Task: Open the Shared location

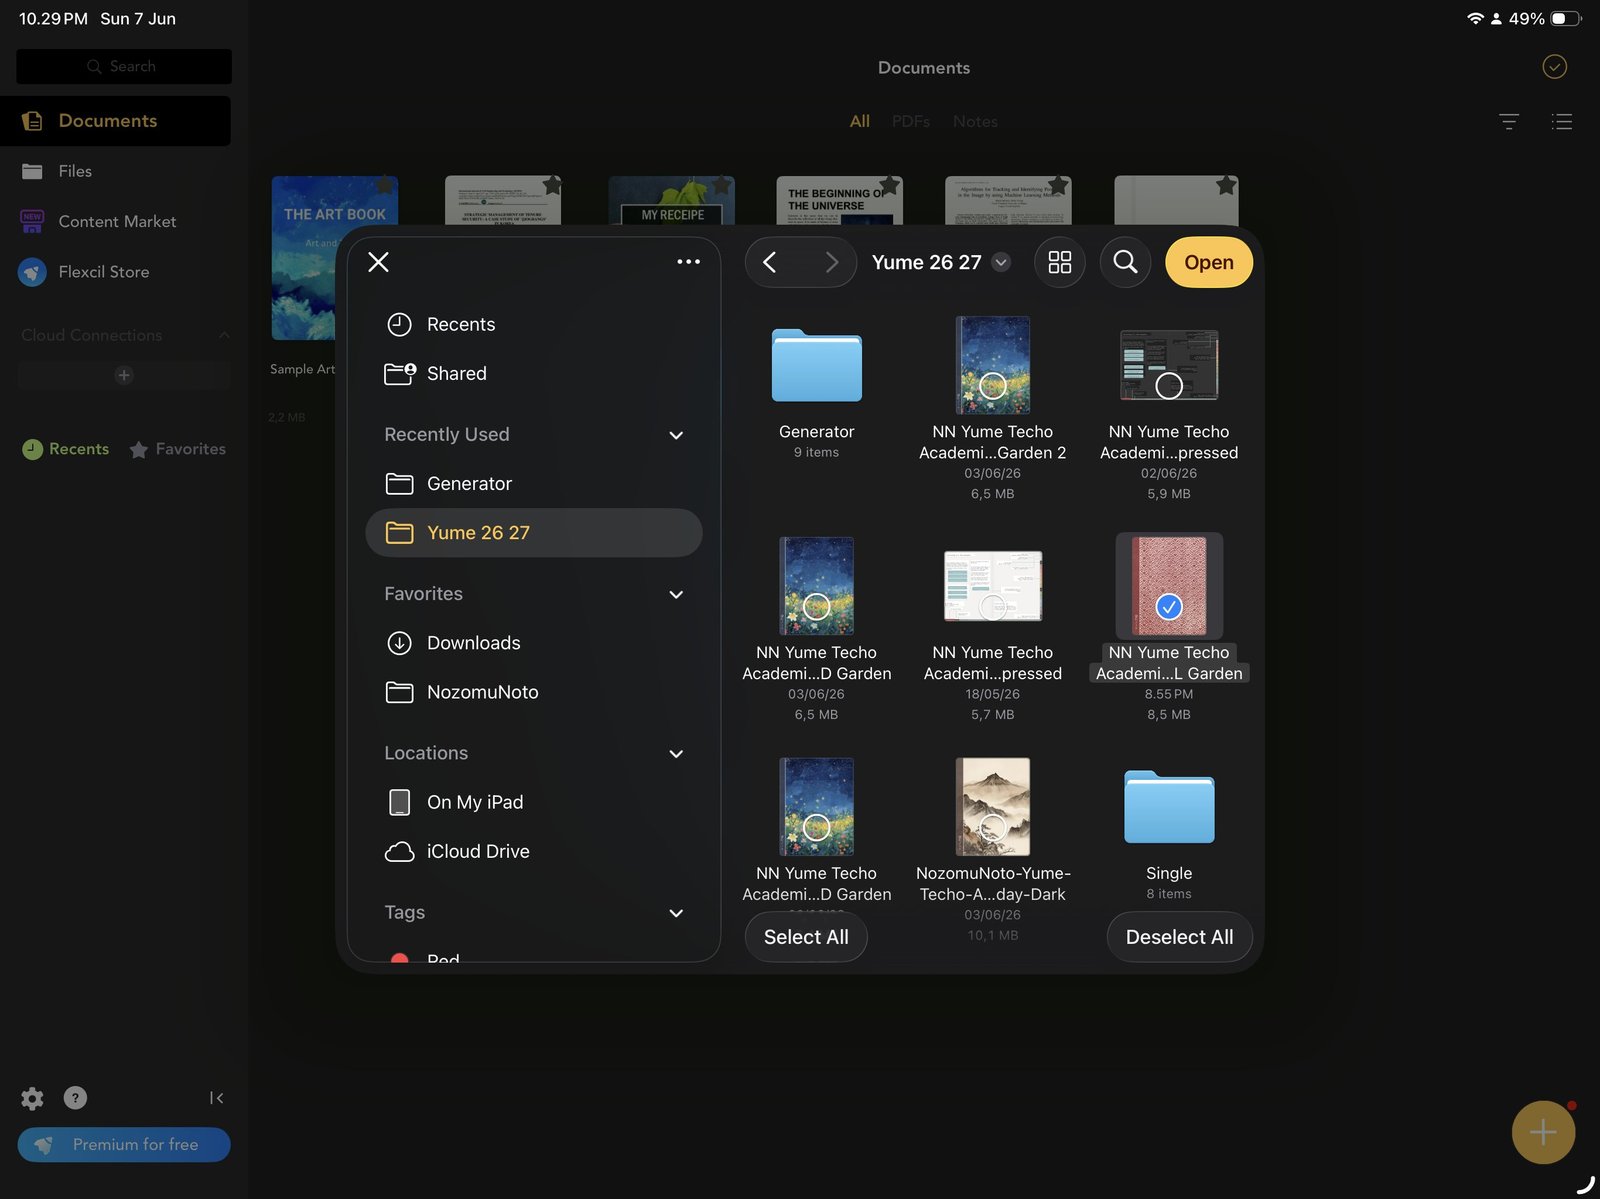Action: coord(534,373)
